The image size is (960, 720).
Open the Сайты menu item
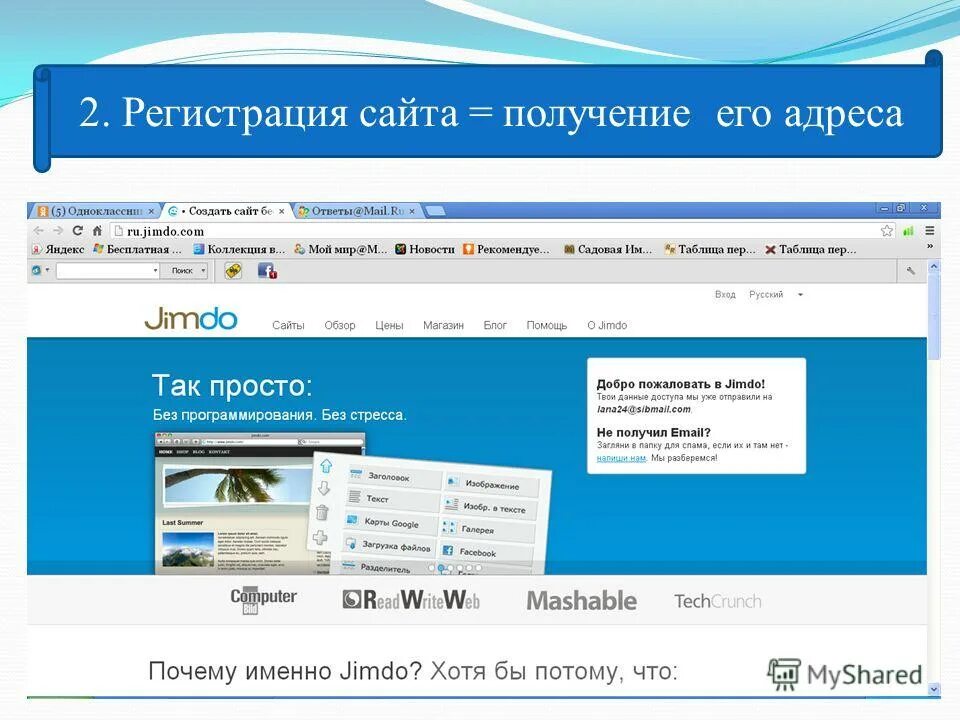(288, 325)
